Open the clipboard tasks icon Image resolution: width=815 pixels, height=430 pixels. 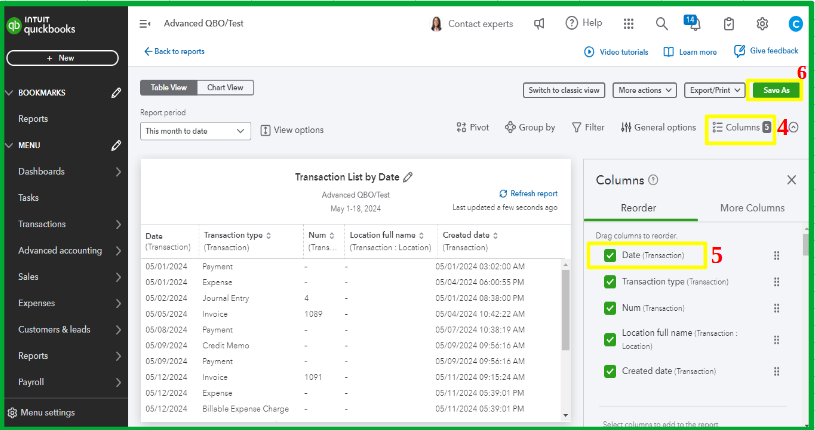[x=729, y=24]
